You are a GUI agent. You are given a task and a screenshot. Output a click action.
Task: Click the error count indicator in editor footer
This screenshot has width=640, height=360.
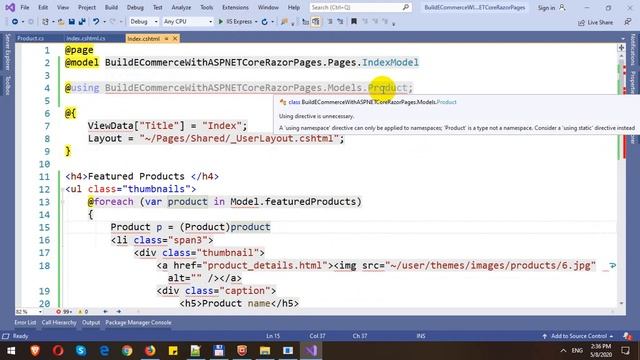(64, 311)
